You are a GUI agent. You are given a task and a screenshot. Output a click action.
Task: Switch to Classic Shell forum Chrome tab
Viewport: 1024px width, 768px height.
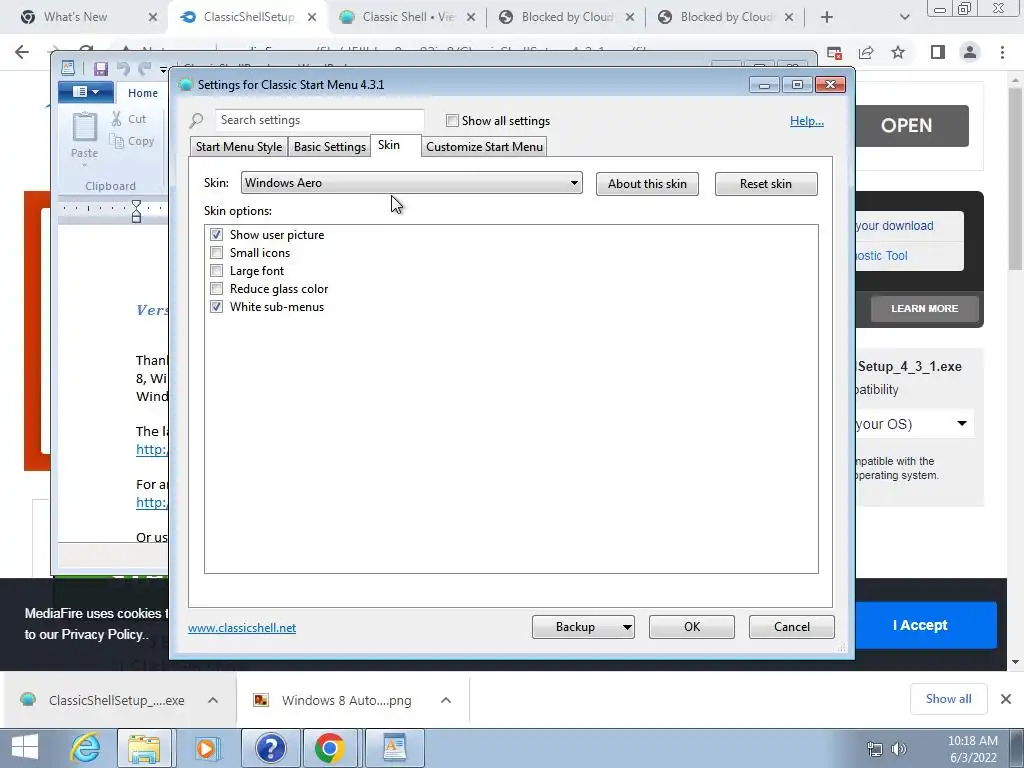pos(409,17)
